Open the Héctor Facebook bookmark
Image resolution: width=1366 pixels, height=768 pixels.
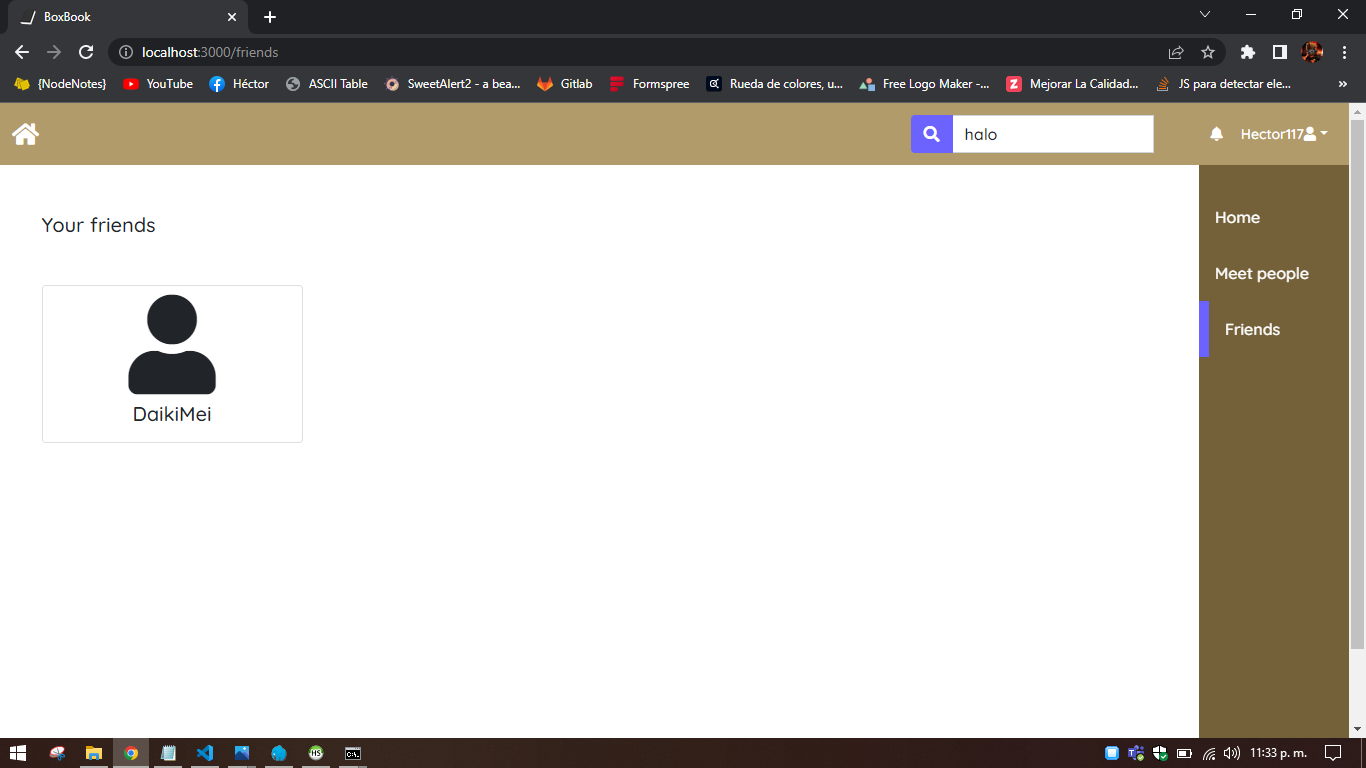click(x=239, y=84)
